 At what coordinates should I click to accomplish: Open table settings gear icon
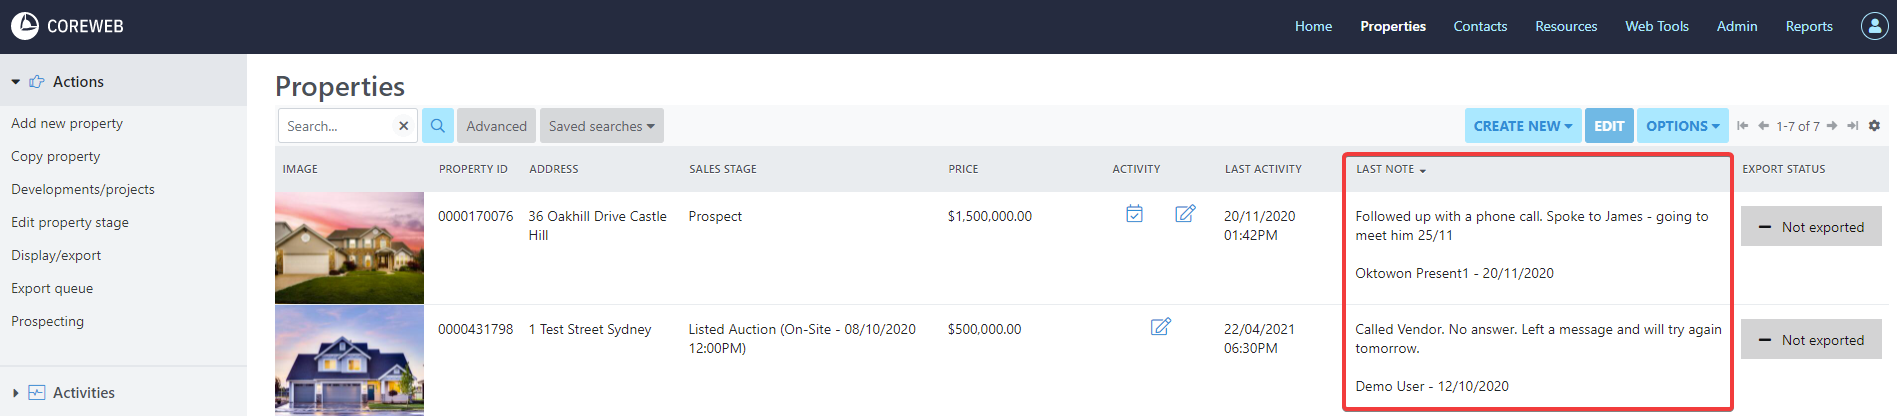coord(1874,126)
